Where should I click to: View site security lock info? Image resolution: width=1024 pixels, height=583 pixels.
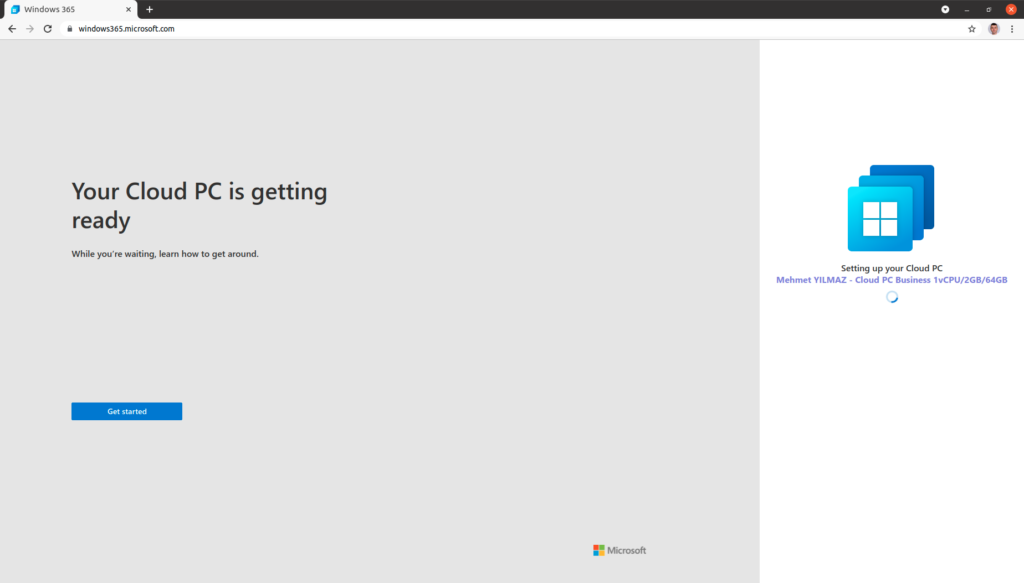(69, 29)
